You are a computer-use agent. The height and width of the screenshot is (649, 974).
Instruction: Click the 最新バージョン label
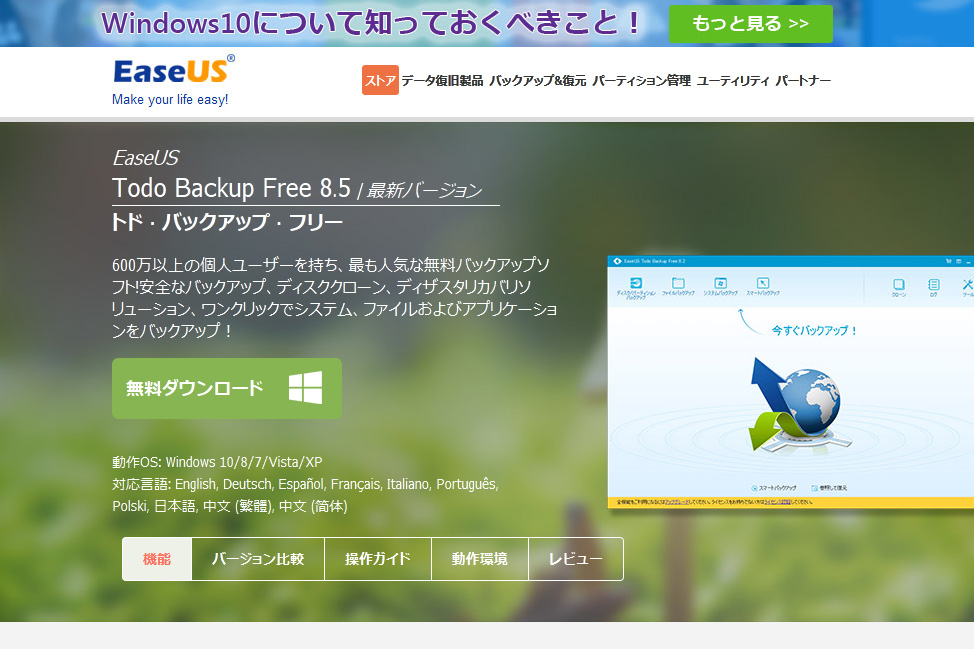point(424,191)
